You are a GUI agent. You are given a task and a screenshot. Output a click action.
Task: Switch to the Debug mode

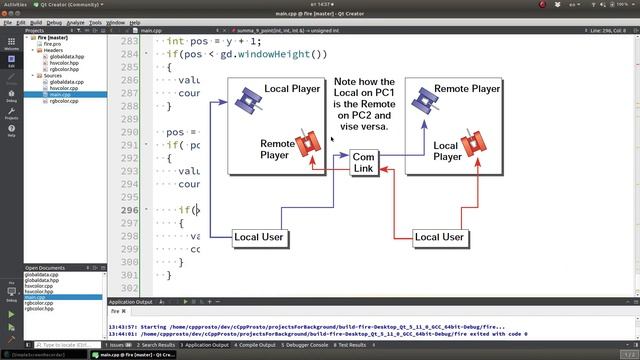click(11, 96)
